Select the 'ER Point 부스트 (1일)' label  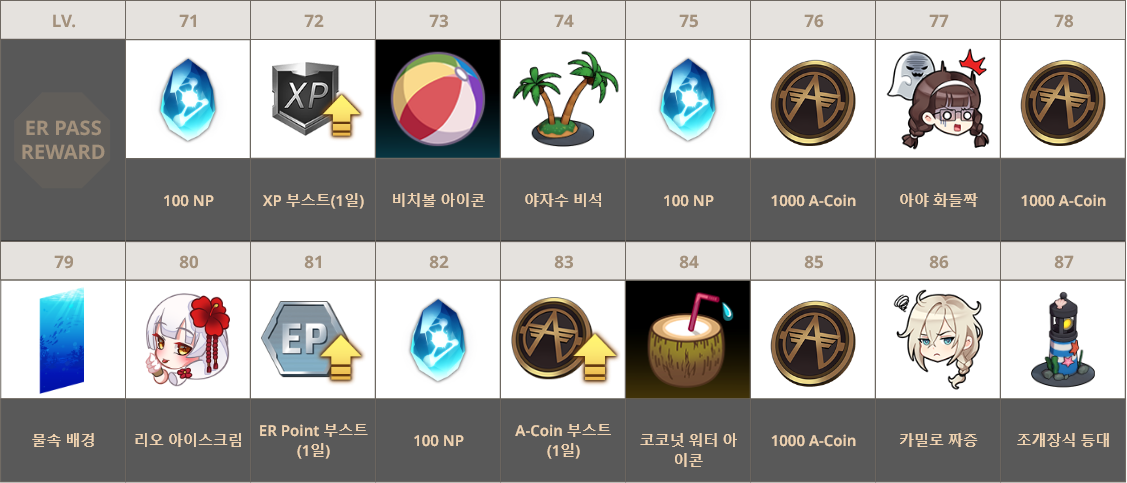tap(313, 441)
